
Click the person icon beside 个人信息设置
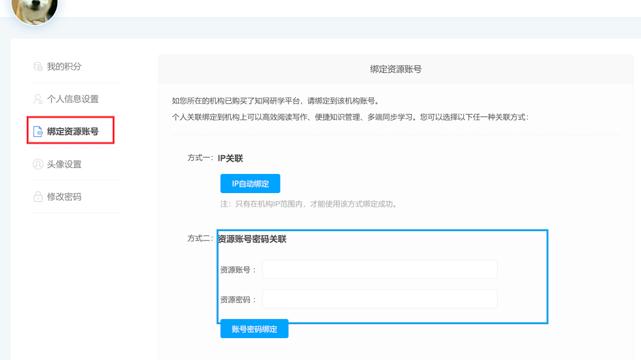38,99
